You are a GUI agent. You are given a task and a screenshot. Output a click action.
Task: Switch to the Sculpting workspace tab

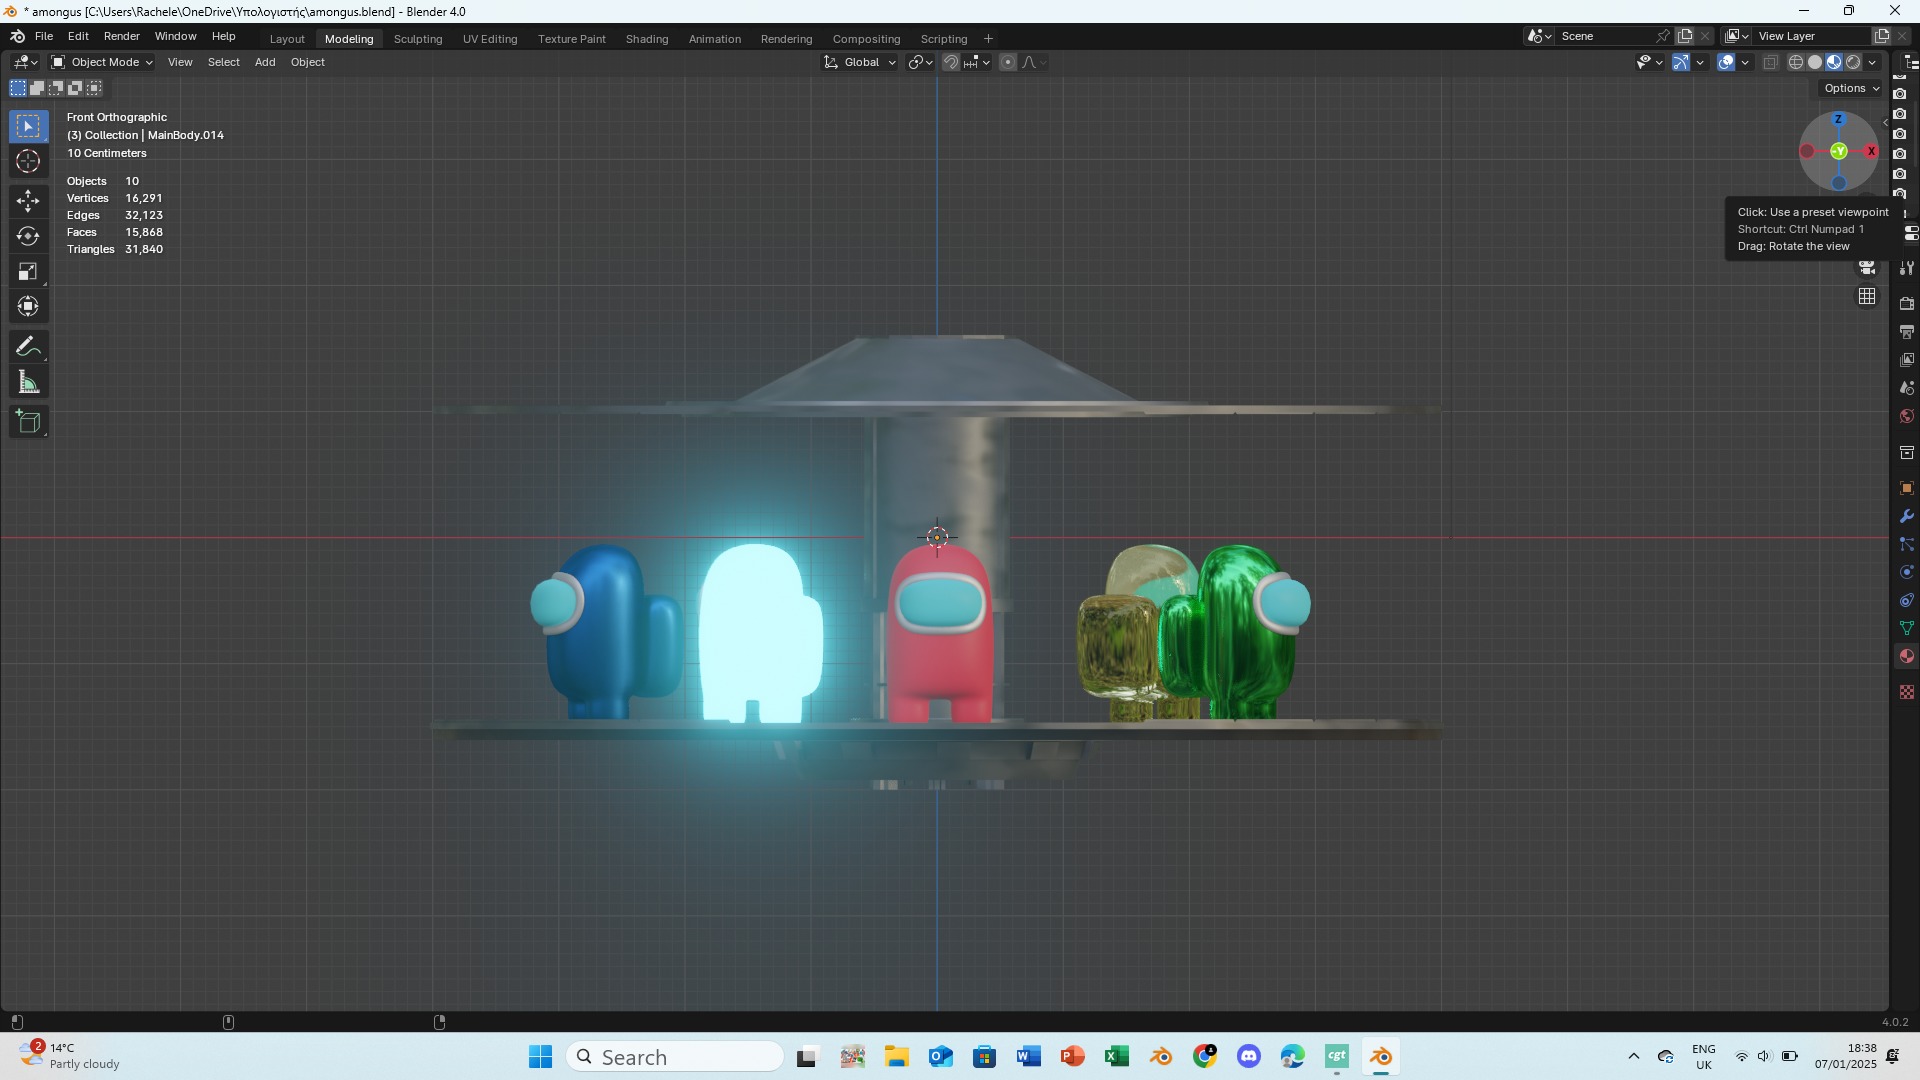418,39
